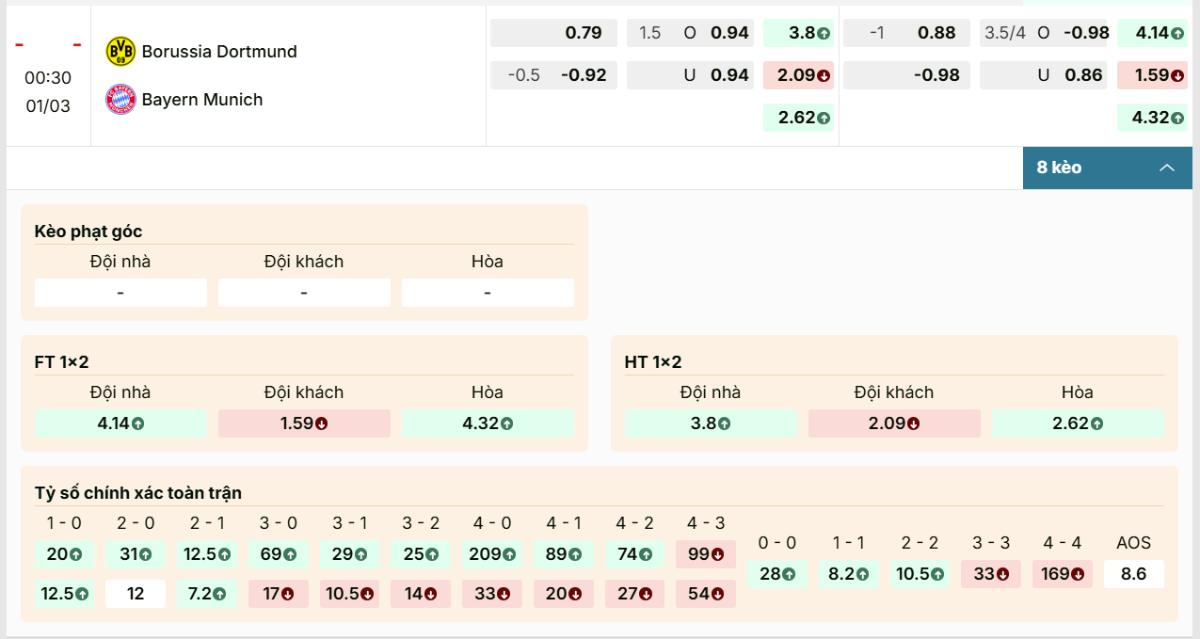Select HT 1x2 draw odds 2.62
Image resolution: width=1200 pixels, height=639 pixels.
(x=1077, y=423)
